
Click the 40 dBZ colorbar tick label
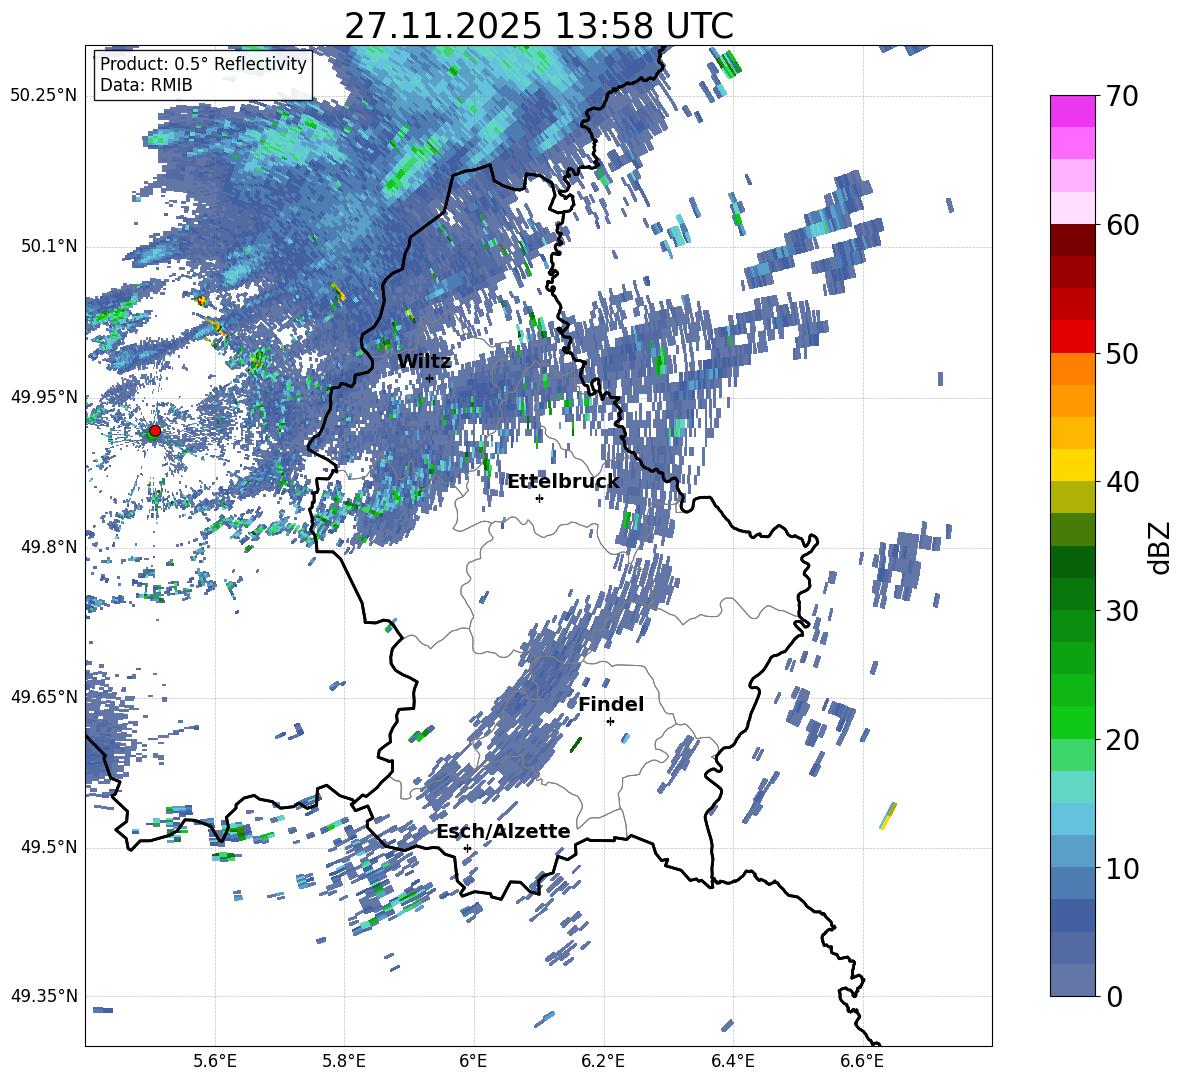coord(1123,482)
